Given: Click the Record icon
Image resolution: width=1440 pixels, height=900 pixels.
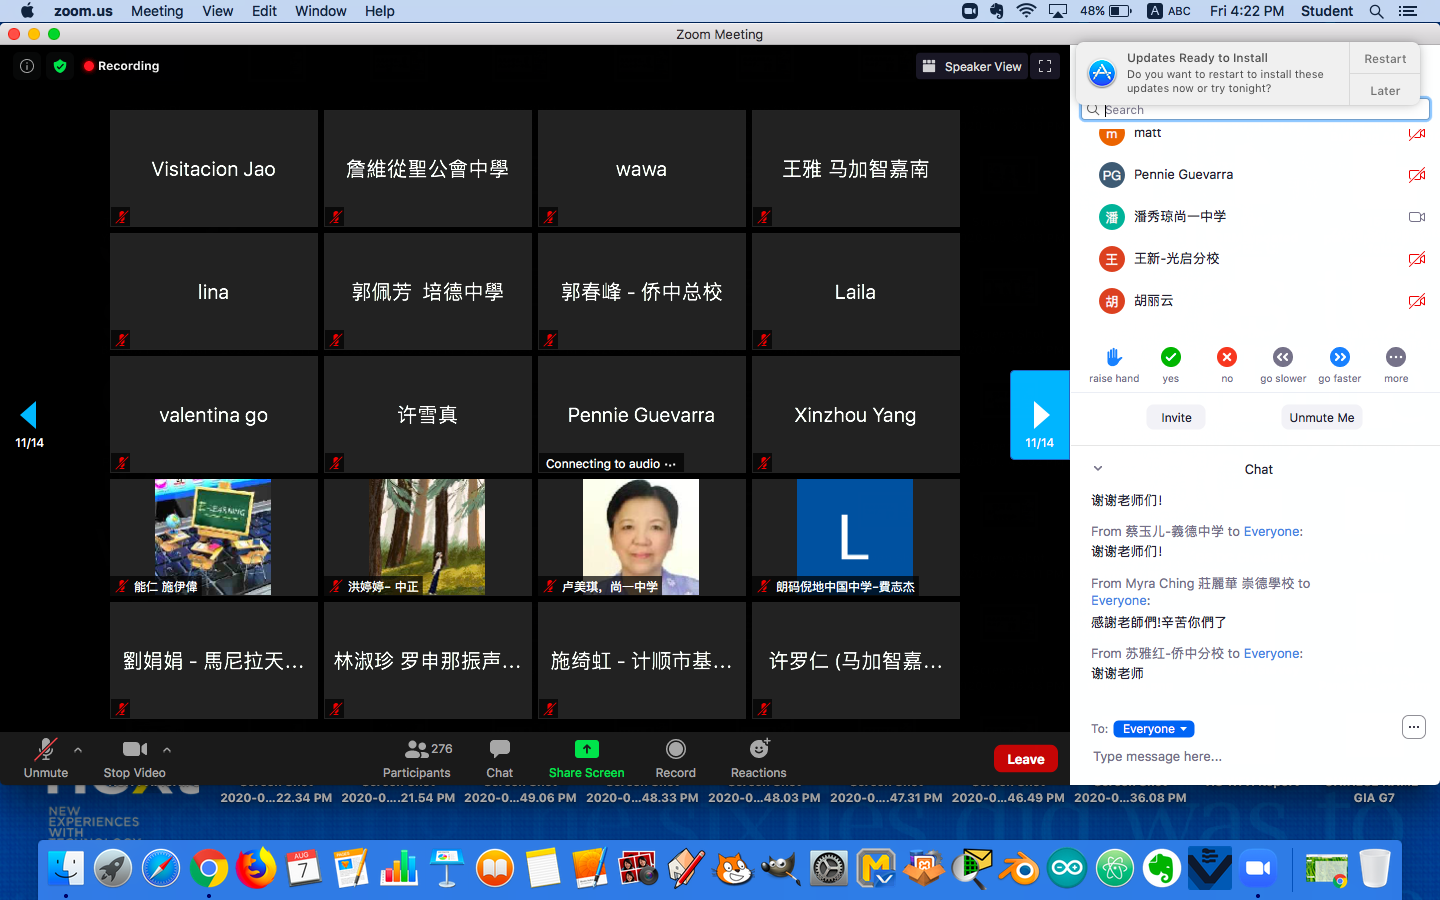Looking at the screenshot, I should [676, 749].
